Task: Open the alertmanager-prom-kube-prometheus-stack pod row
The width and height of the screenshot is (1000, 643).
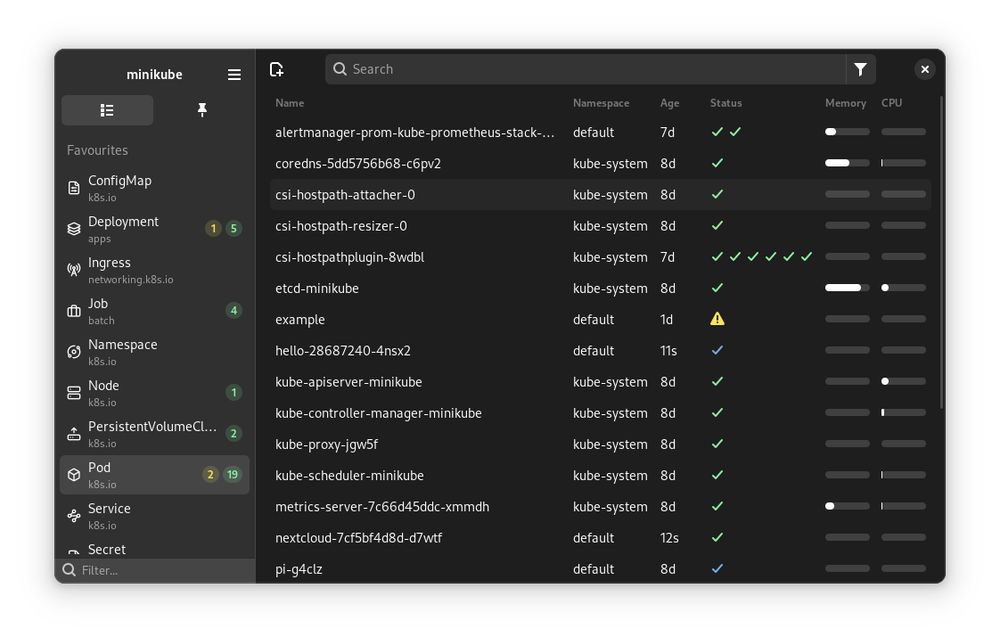Action: click(x=600, y=132)
